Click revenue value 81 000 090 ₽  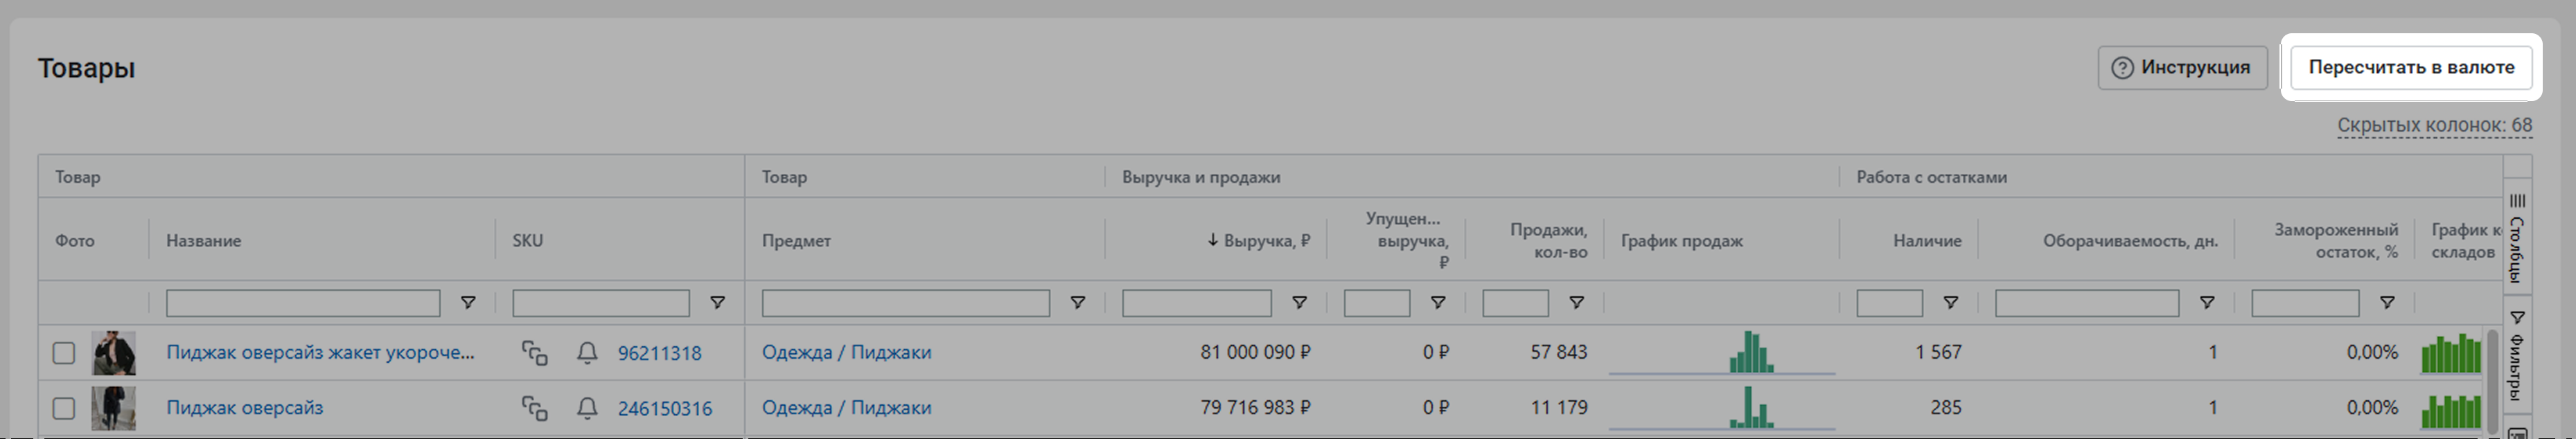tap(1255, 352)
